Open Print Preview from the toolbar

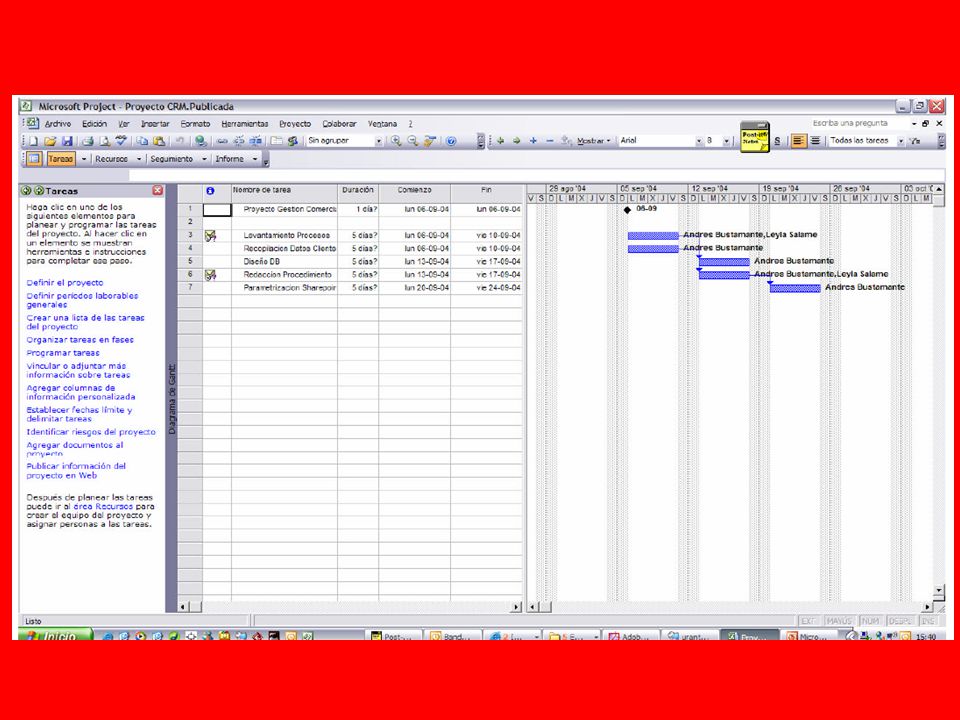click(x=105, y=141)
